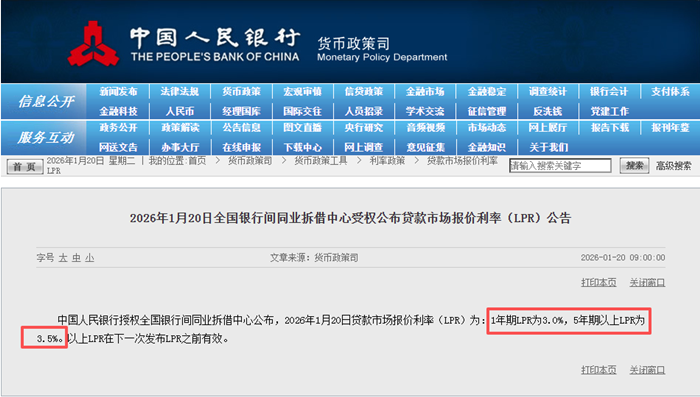Open the 公告信息 navigation item

coord(241,128)
